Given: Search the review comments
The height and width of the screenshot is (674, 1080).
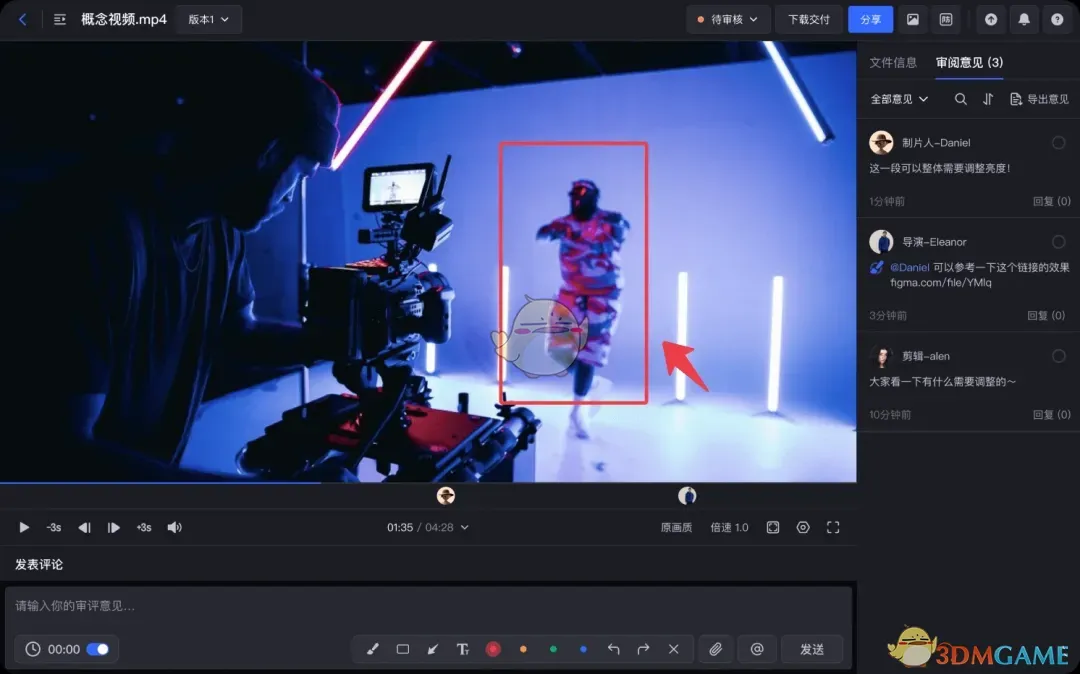Looking at the screenshot, I should click(x=961, y=99).
